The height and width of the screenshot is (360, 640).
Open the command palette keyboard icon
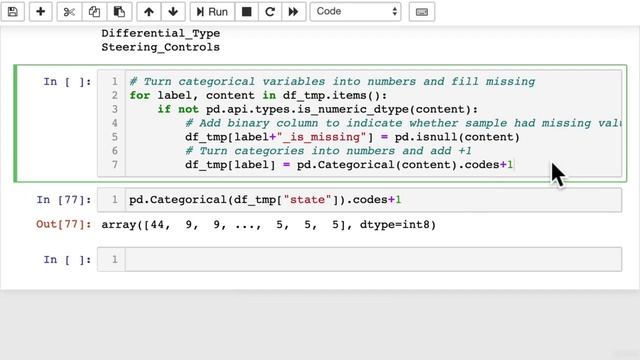pos(422,11)
